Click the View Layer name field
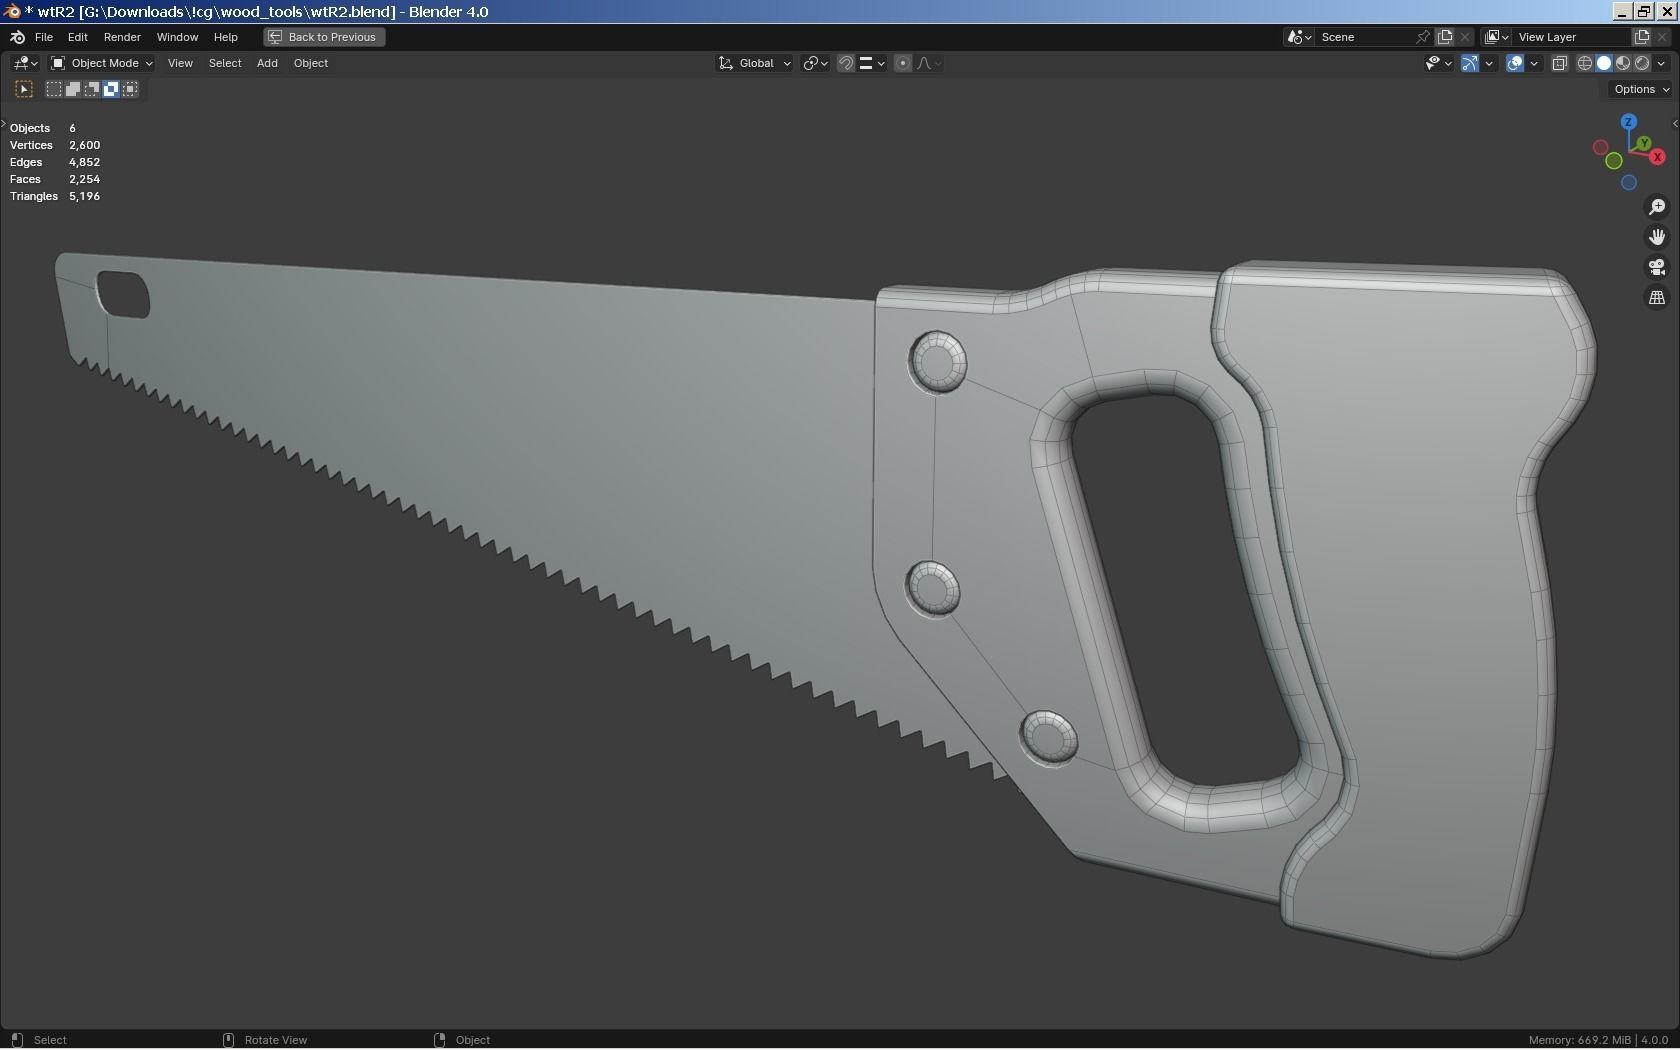1680x1050 pixels. [x=1571, y=37]
